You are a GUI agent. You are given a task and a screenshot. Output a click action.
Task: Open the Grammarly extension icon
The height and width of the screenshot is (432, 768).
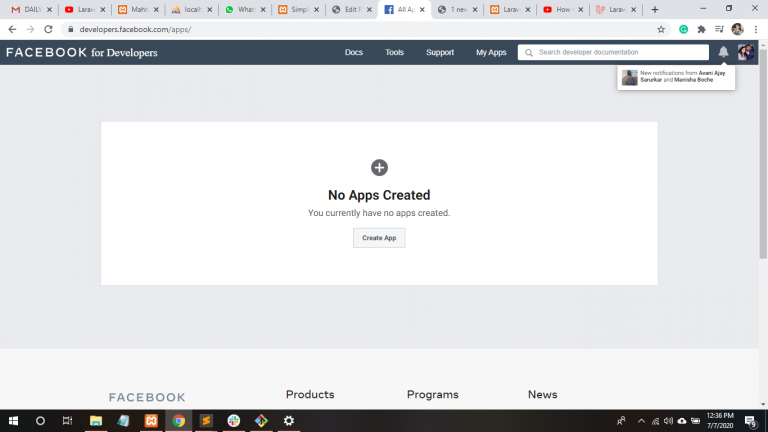(x=683, y=29)
